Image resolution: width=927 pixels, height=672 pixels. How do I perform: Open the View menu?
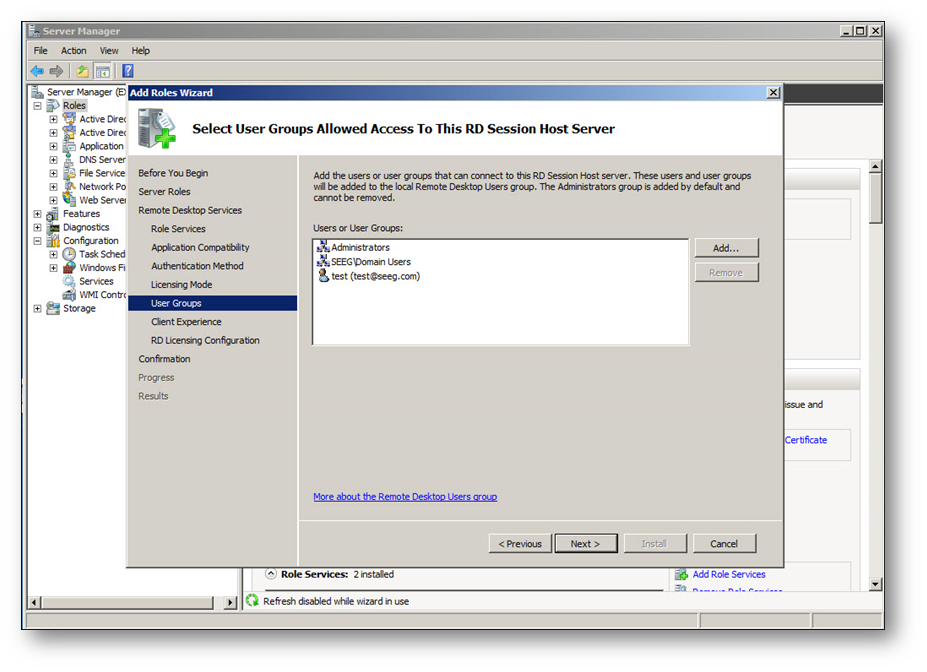[109, 50]
